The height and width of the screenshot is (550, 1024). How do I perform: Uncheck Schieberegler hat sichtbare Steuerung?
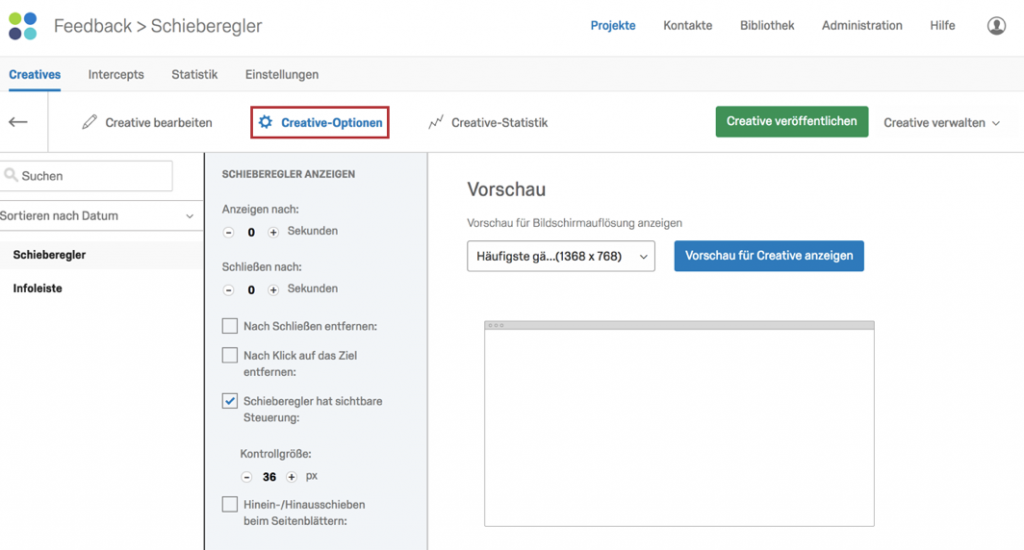point(230,400)
